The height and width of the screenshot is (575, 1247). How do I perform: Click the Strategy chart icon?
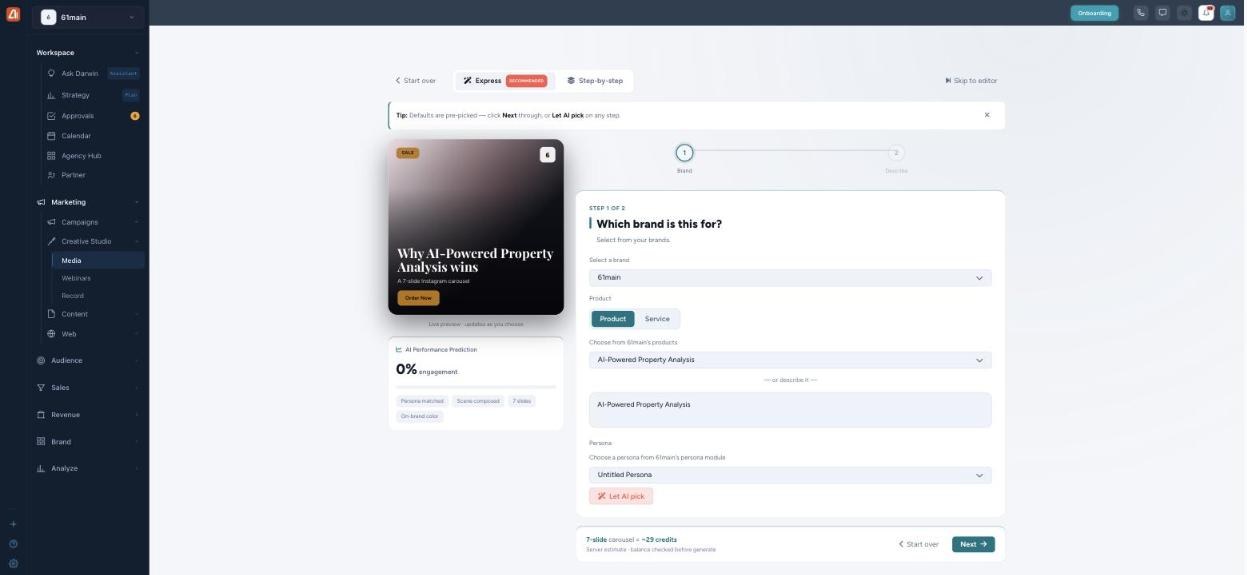52,95
